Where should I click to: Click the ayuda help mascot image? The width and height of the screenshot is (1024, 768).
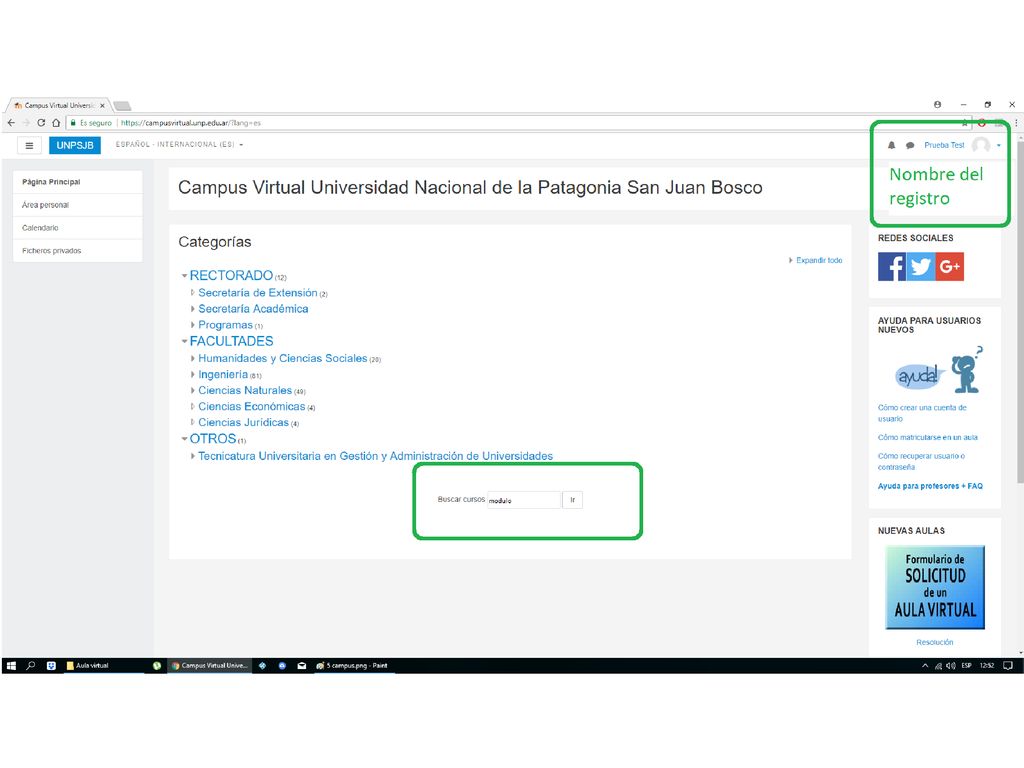938,371
